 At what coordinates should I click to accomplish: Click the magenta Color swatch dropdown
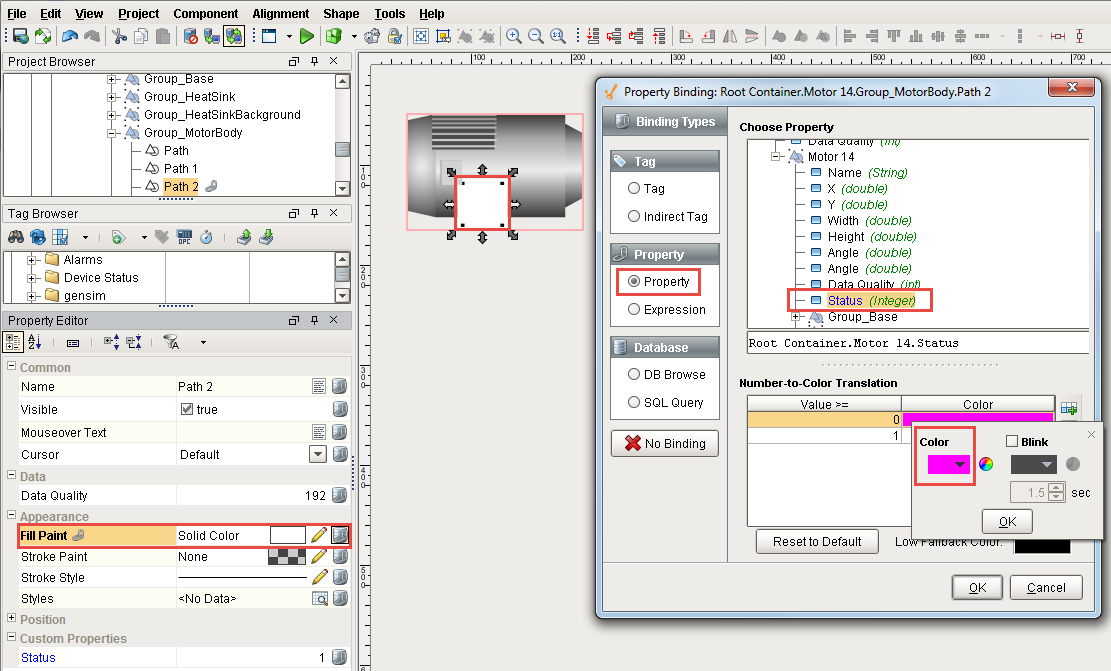(x=948, y=465)
